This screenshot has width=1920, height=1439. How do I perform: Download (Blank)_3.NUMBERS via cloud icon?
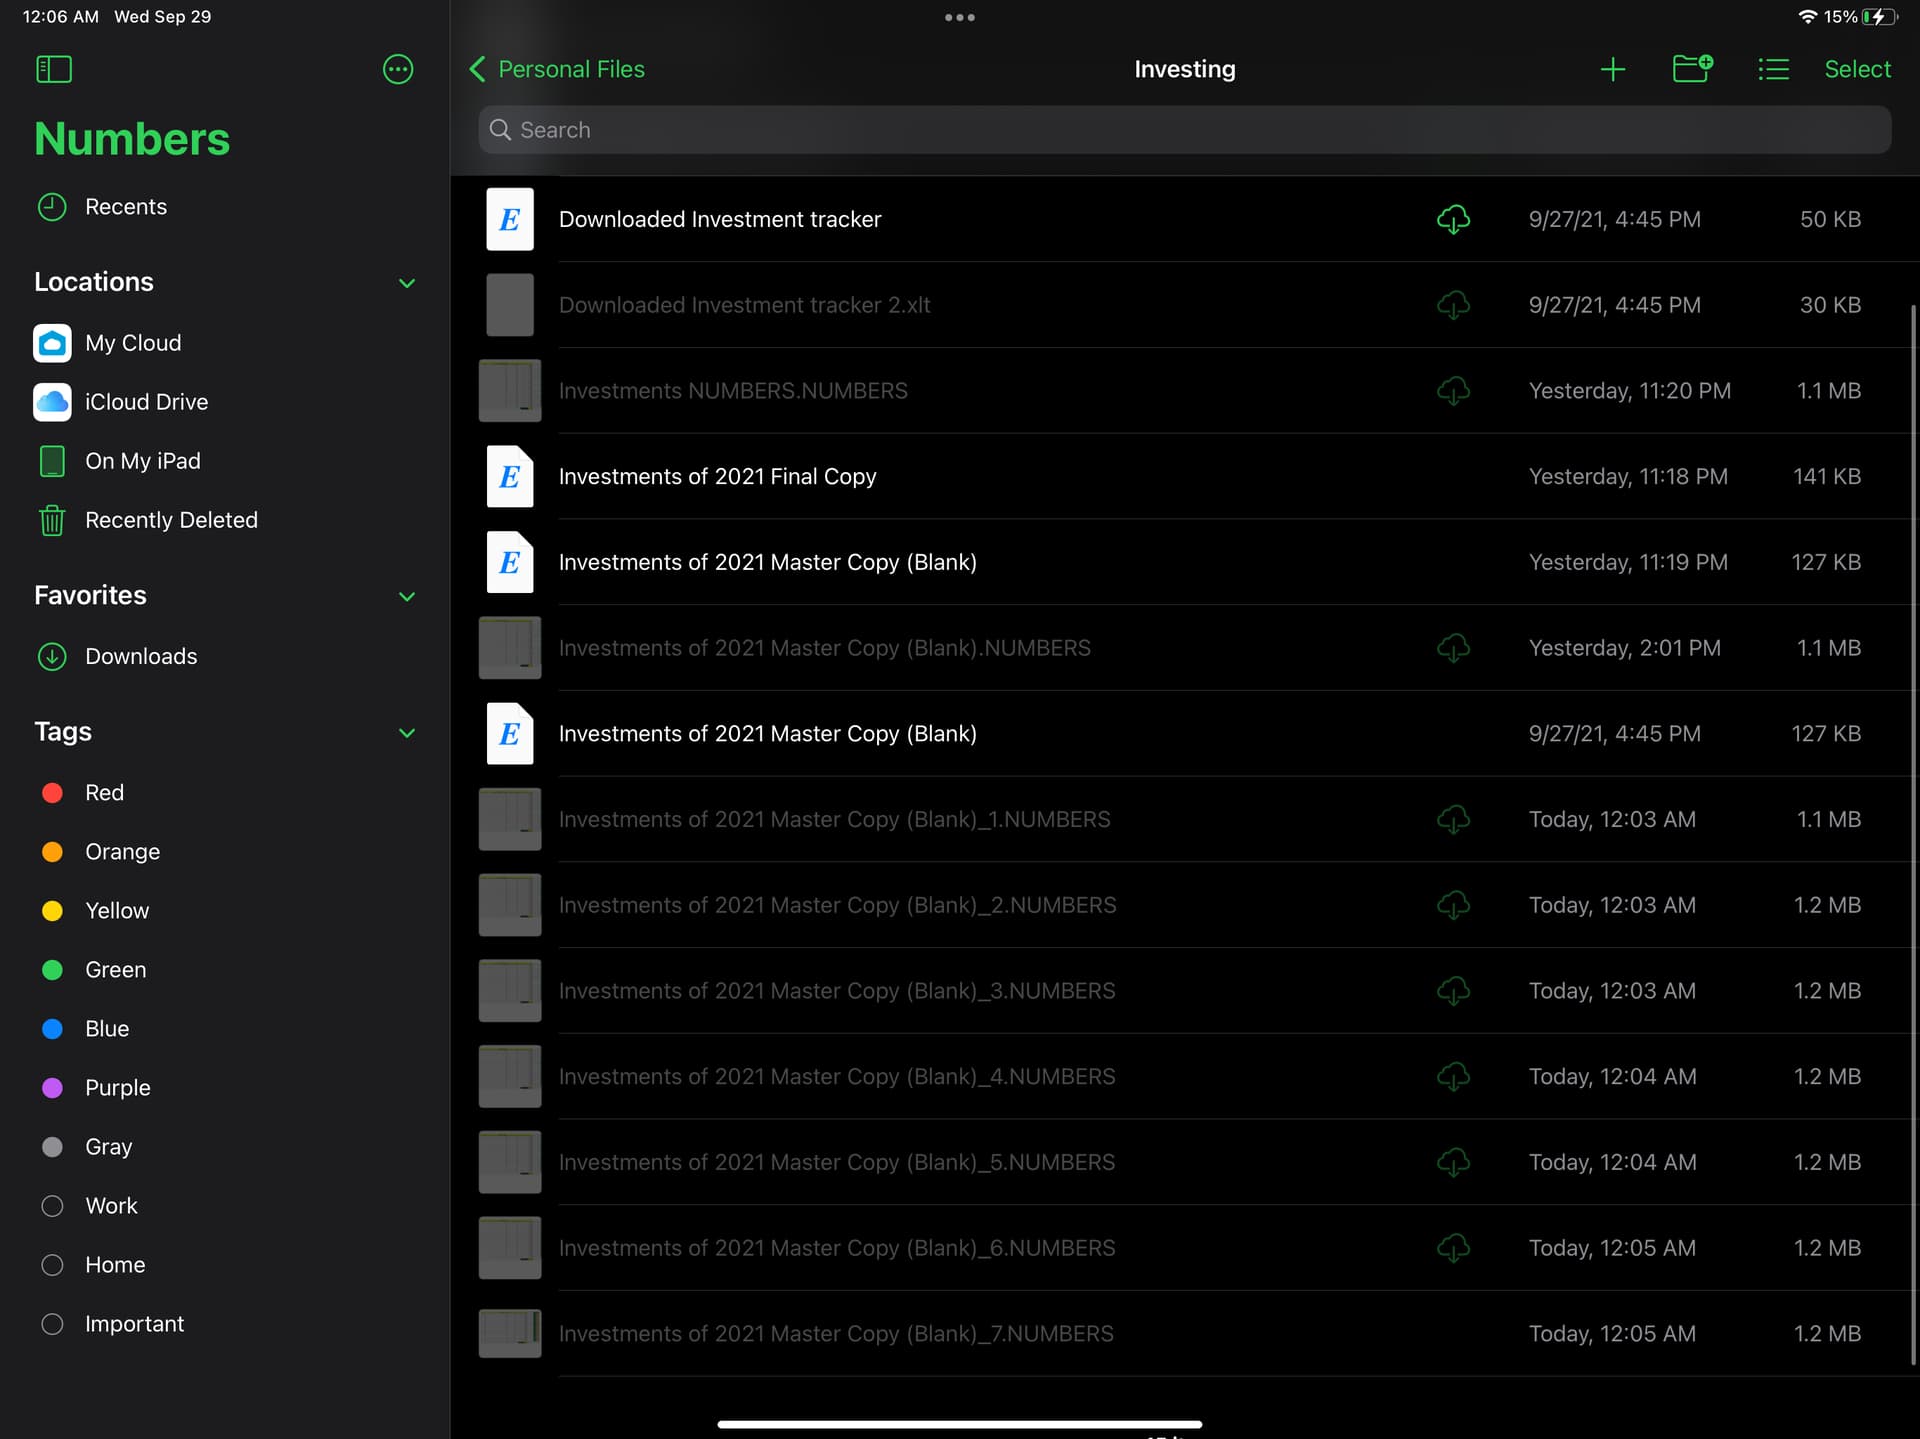pos(1453,991)
